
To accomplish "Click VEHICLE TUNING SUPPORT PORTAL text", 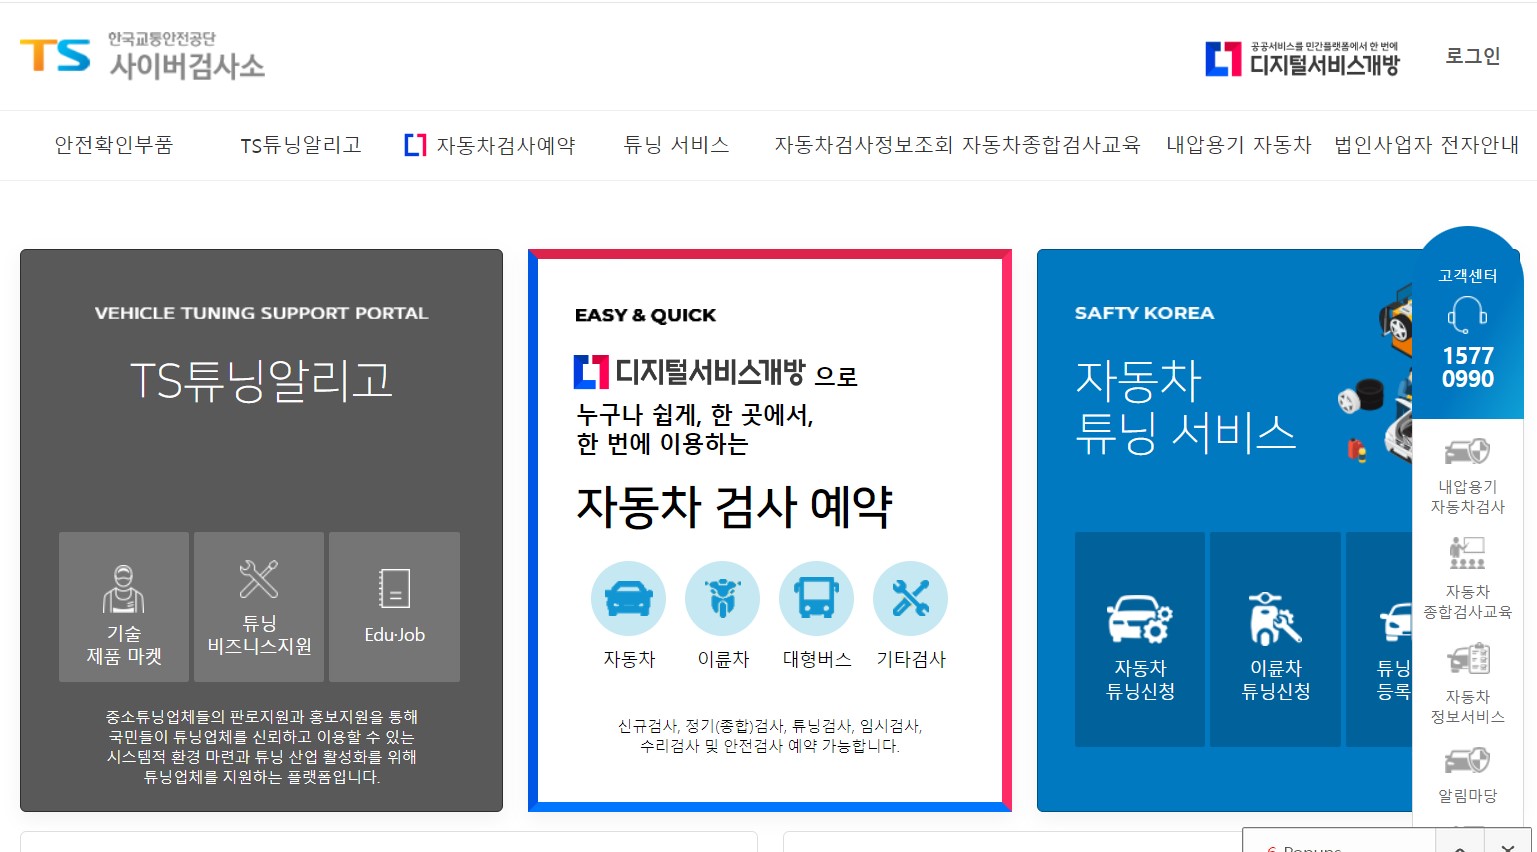I will [261, 313].
